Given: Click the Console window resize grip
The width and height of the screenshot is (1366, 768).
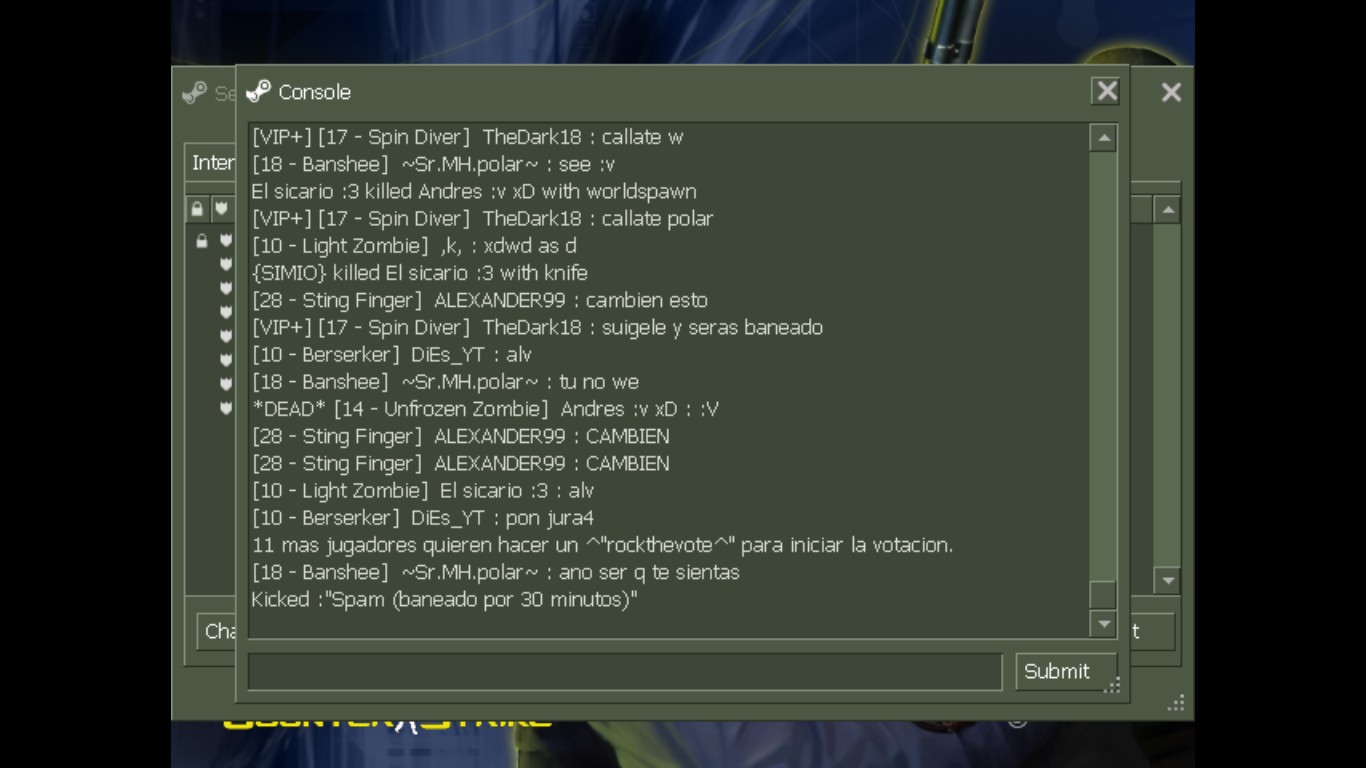Looking at the screenshot, I should pyautogui.click(x=1111, y=685).
